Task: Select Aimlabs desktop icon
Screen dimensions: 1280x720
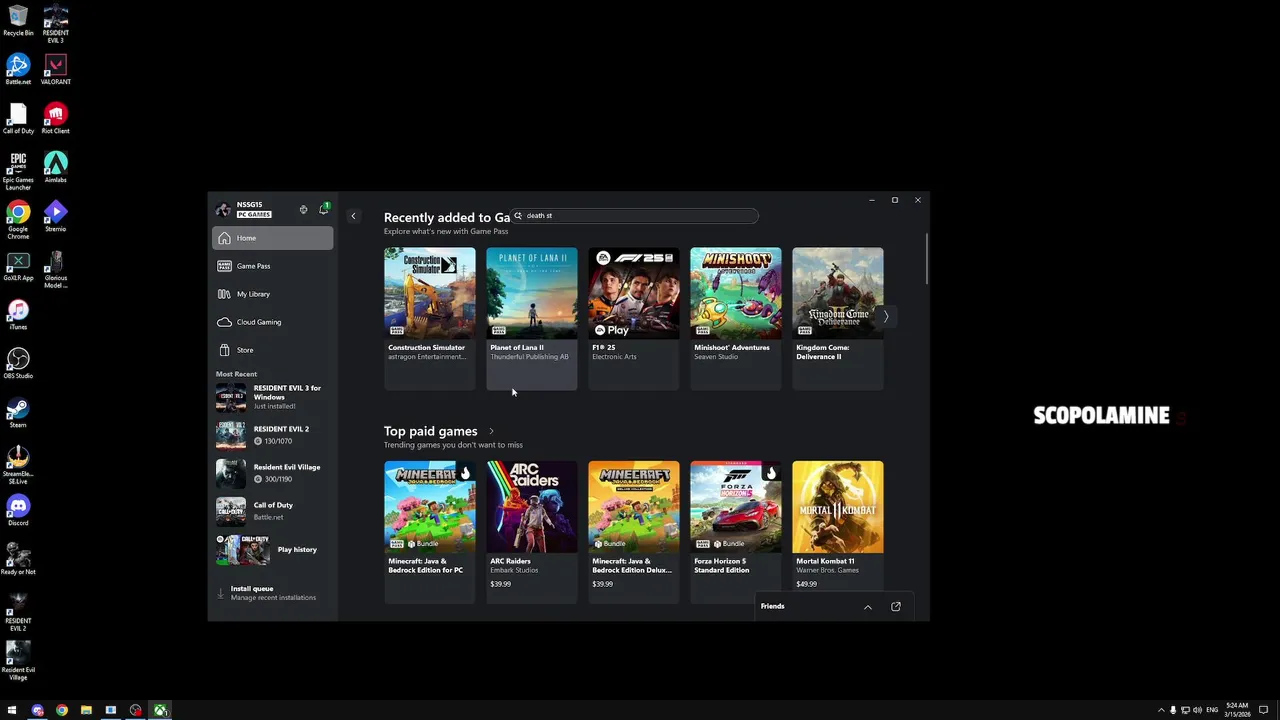Action: [55, 167]
